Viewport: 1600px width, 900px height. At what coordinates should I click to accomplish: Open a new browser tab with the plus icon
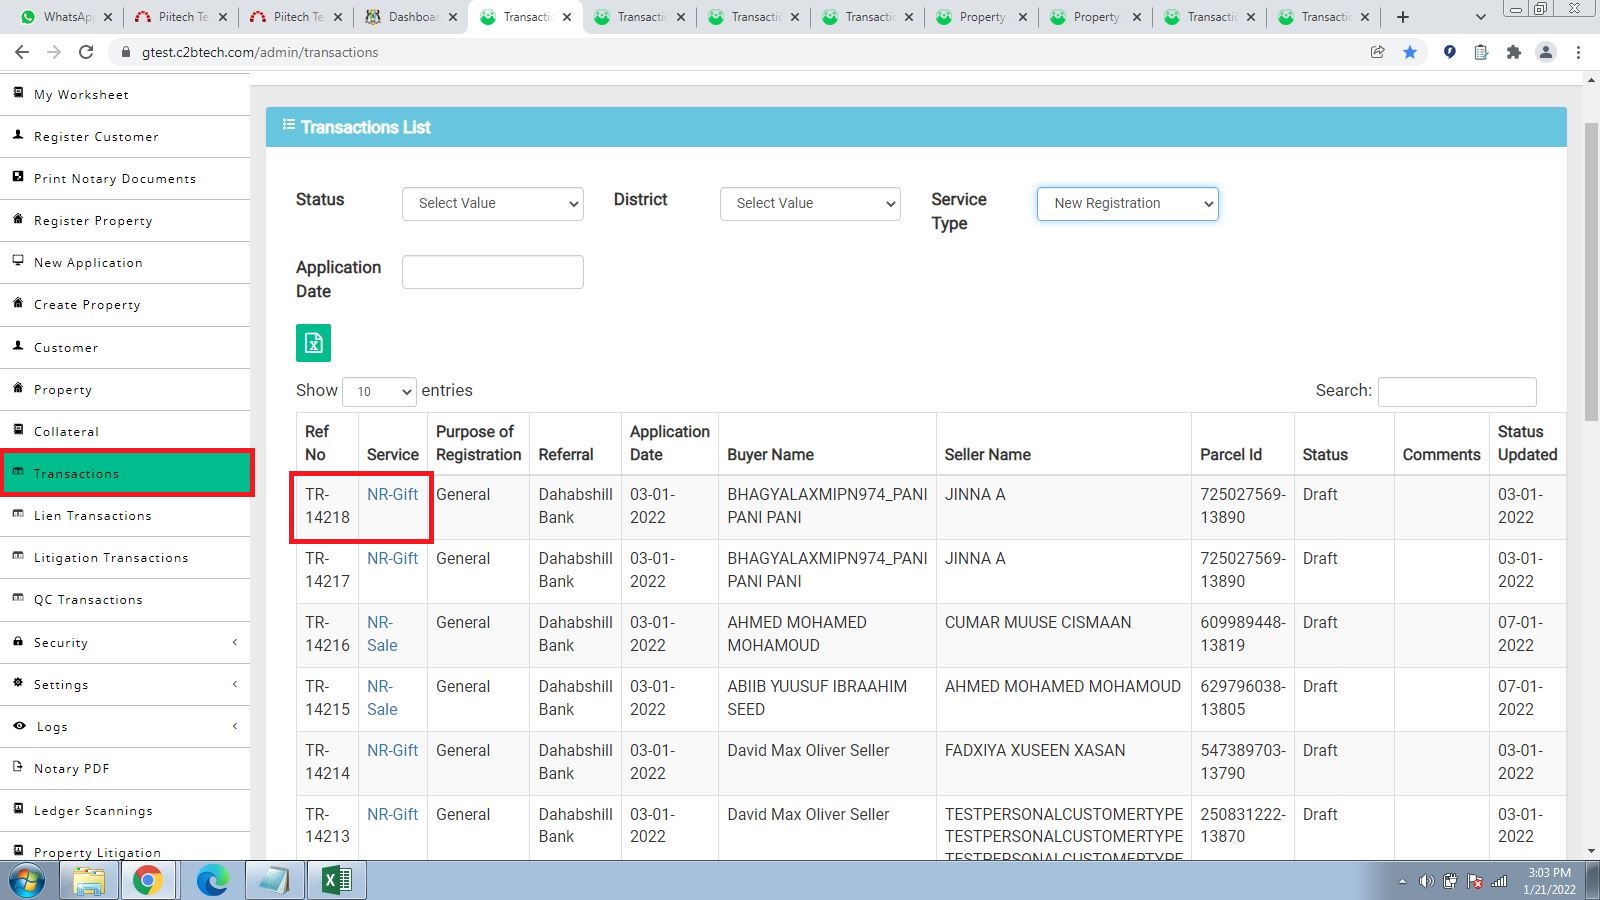(1403, 17)
